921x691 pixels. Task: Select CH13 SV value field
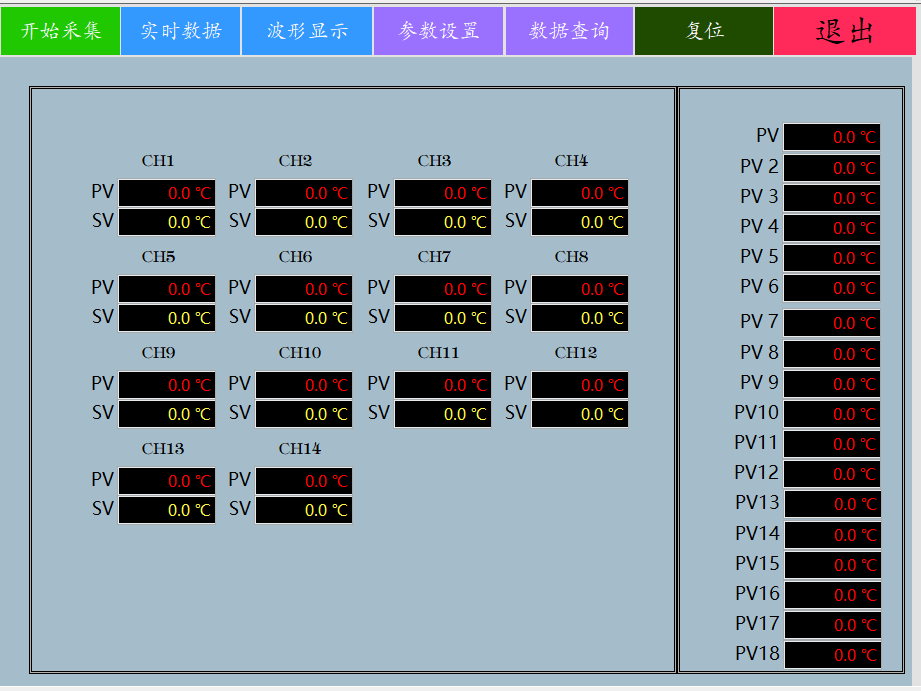[x=167, y=509]
